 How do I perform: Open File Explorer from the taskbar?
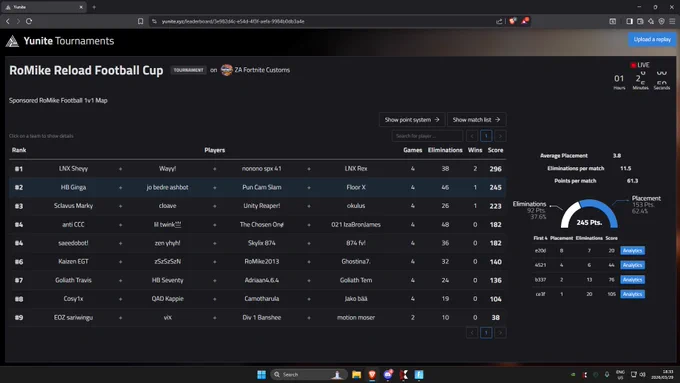tap(356, 374)
